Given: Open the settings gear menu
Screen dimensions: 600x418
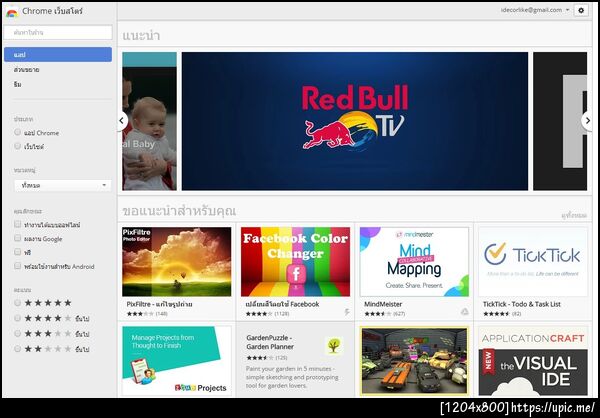Looking at the screenshot, I should [581, 11].
